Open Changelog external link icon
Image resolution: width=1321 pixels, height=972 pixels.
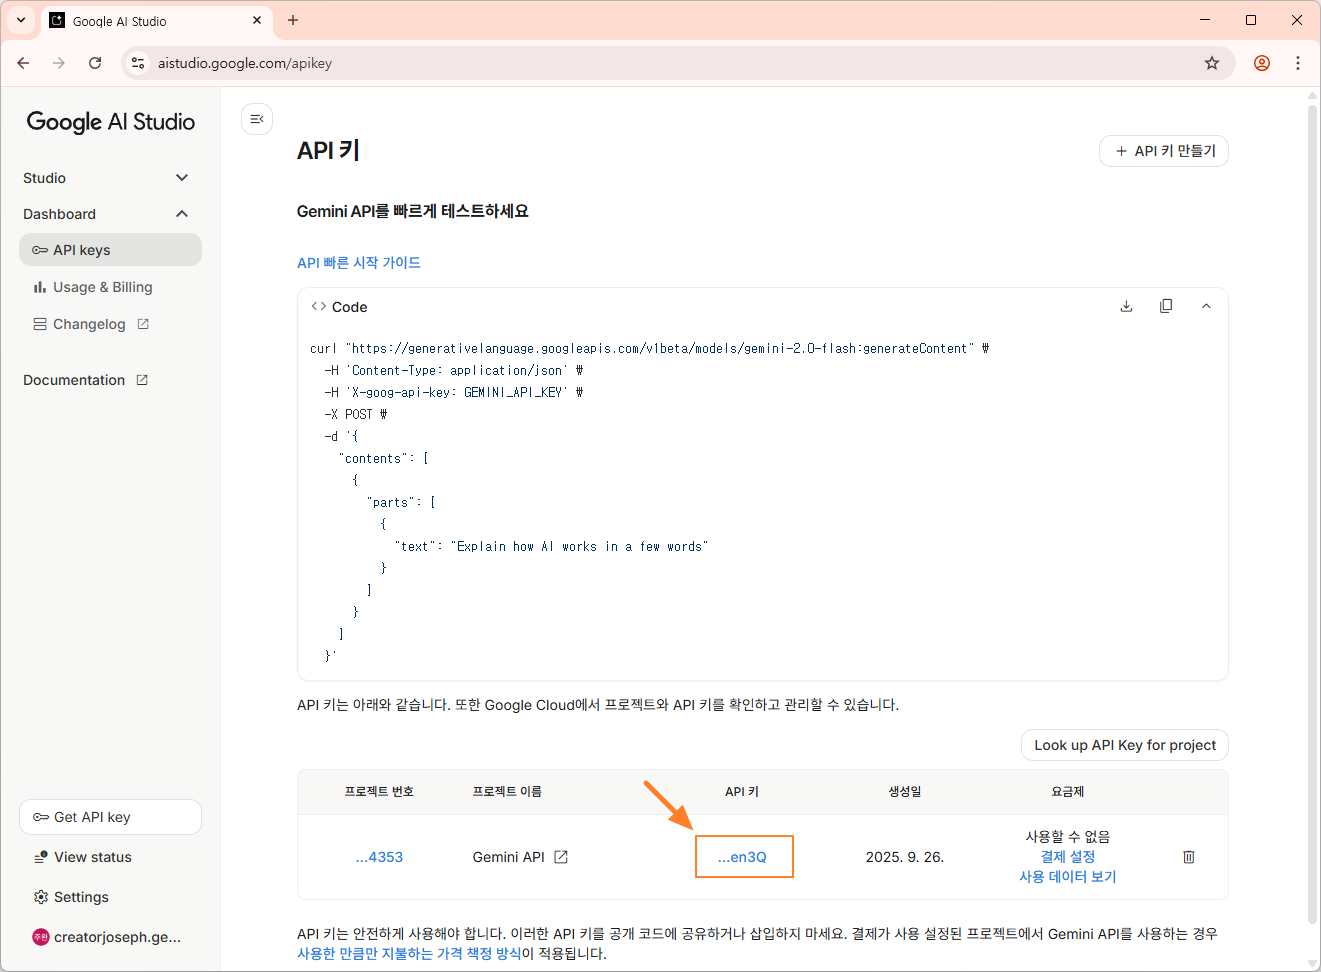[x=143, y=324]
